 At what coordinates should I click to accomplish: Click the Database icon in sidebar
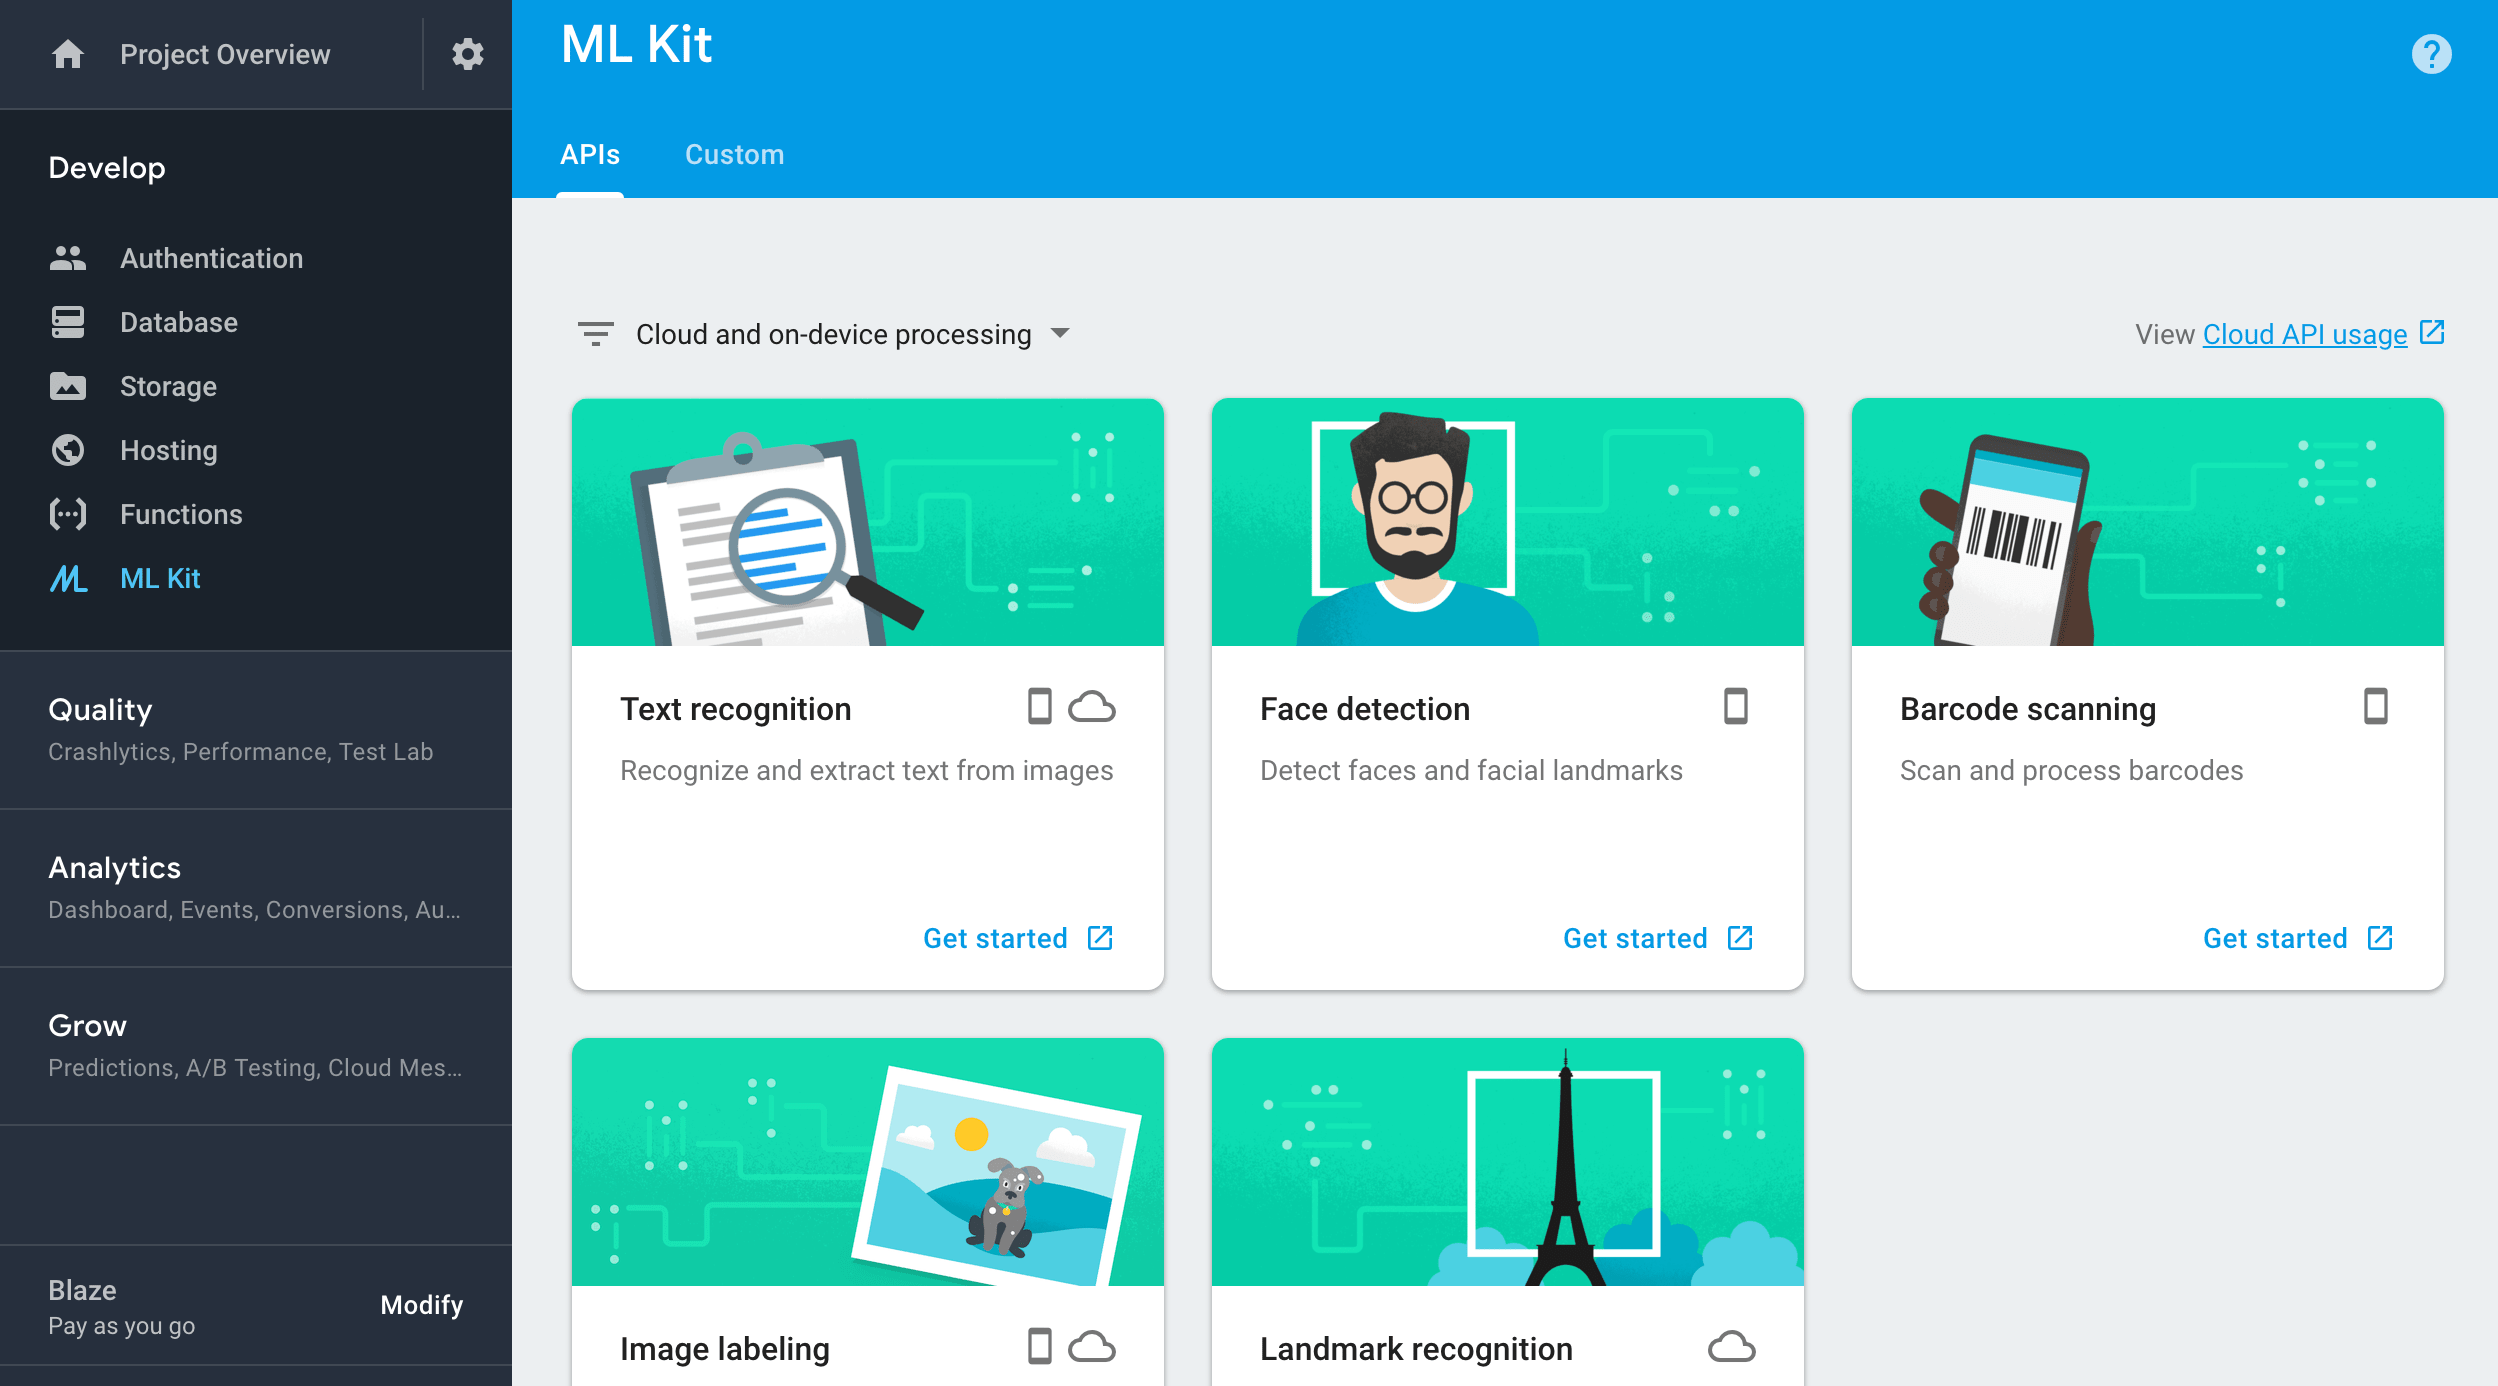click(x=68, y=322)
